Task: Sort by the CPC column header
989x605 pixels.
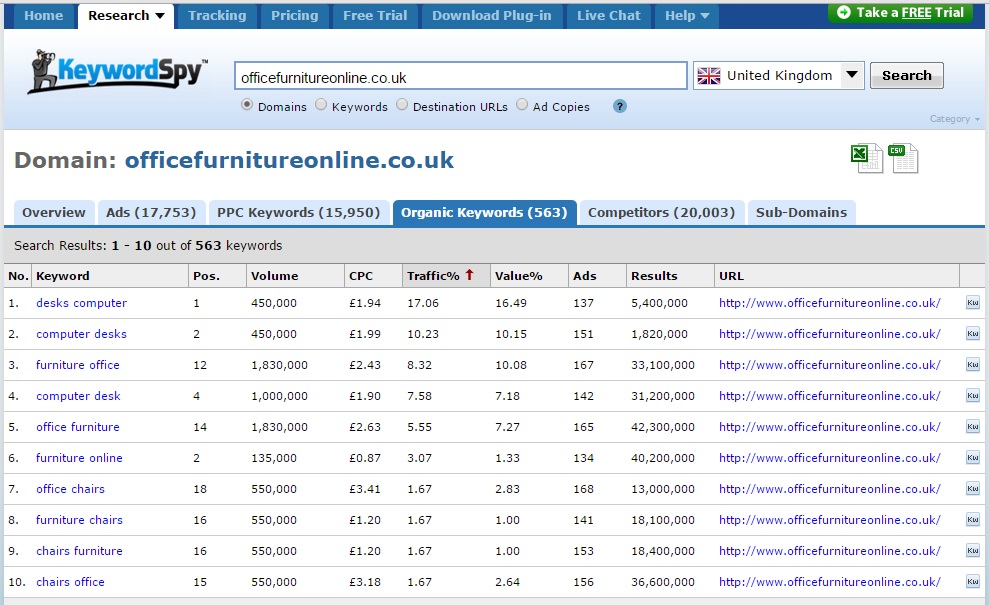Action: 361,276
